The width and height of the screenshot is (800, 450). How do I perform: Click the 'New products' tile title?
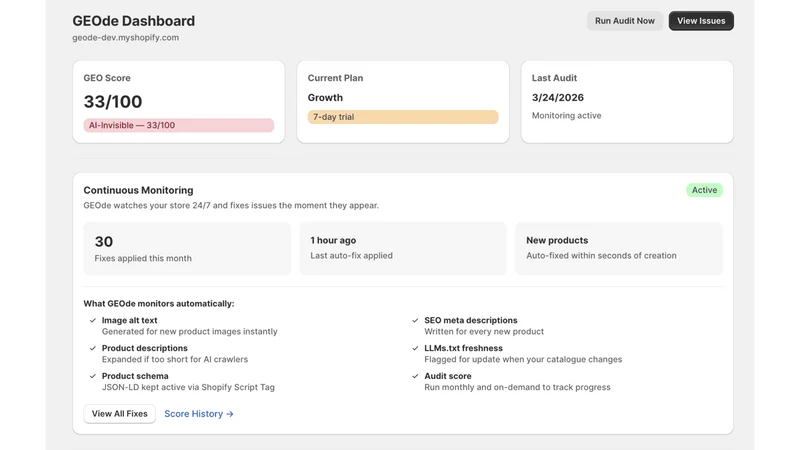(557, 240)
